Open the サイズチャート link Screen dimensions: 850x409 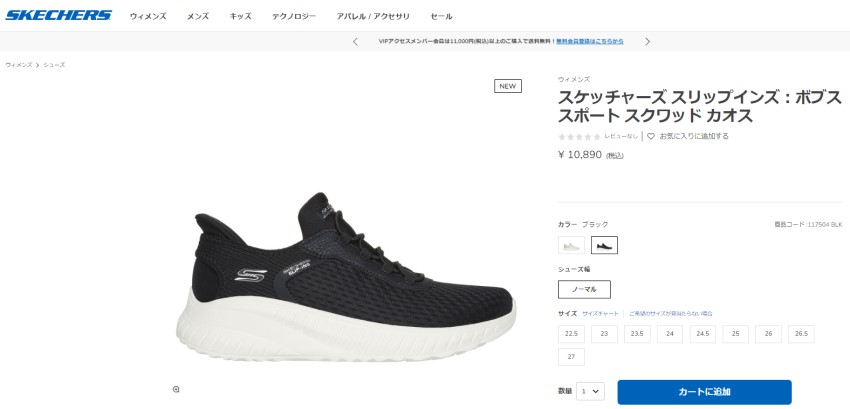[601, 314]
